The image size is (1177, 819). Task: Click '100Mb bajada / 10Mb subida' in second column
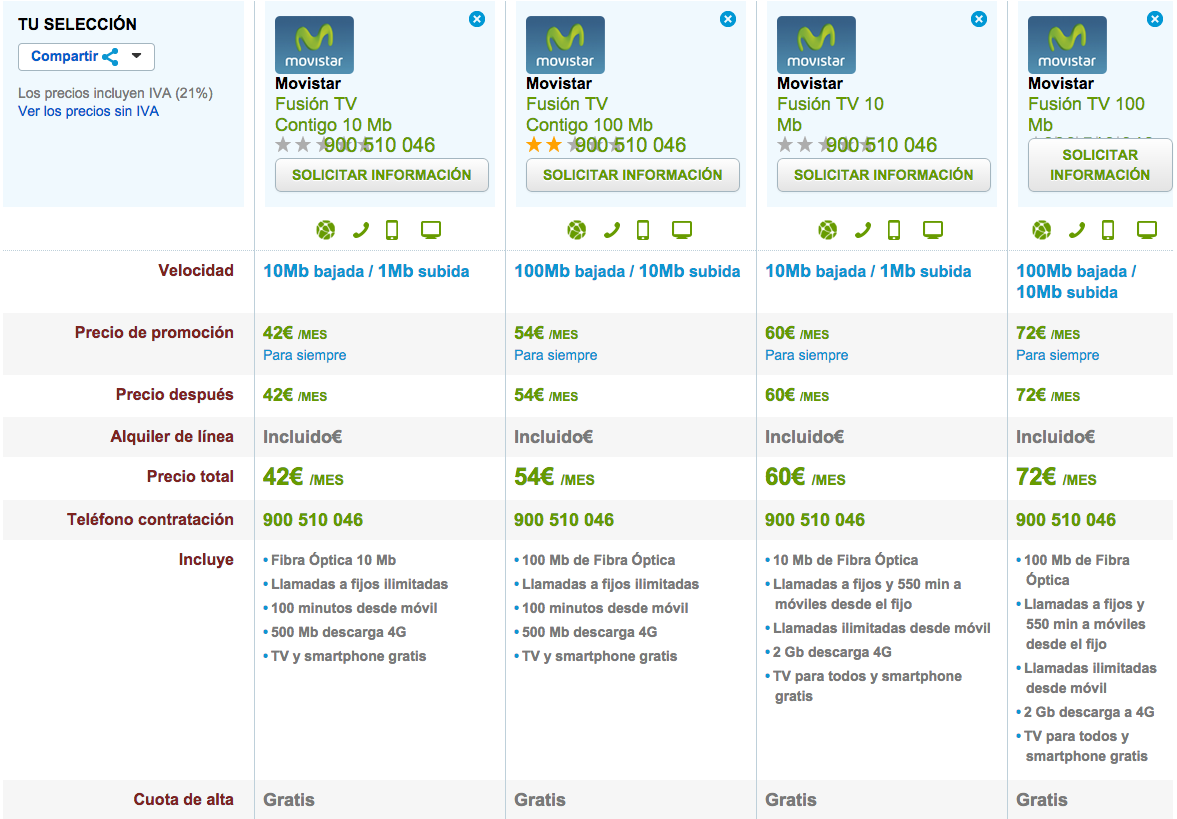627,272
